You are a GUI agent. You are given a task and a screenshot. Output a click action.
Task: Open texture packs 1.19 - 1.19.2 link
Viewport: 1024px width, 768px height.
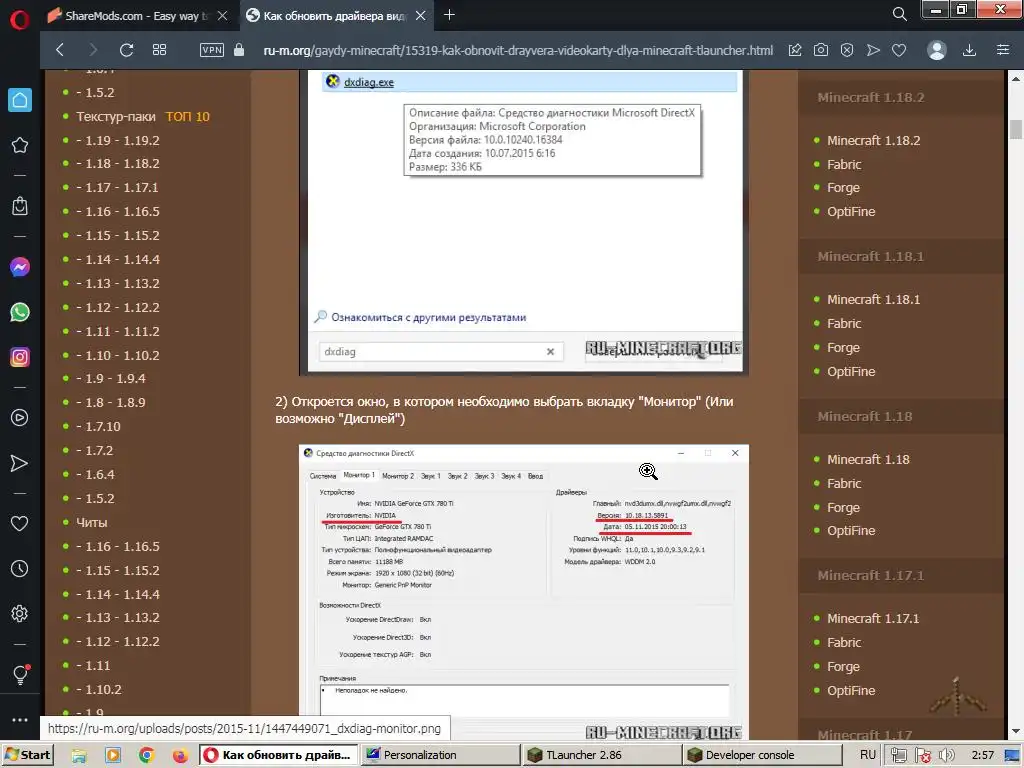pyautogui.click(x=118, y=140)
